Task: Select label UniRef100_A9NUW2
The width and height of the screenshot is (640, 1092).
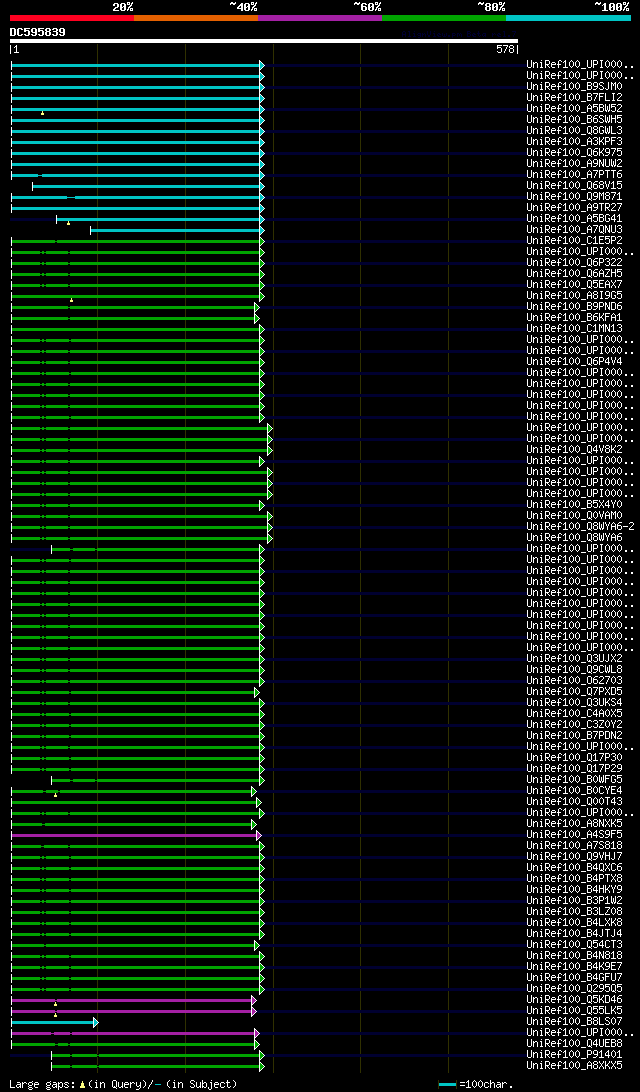Action: tap(575, 164)
